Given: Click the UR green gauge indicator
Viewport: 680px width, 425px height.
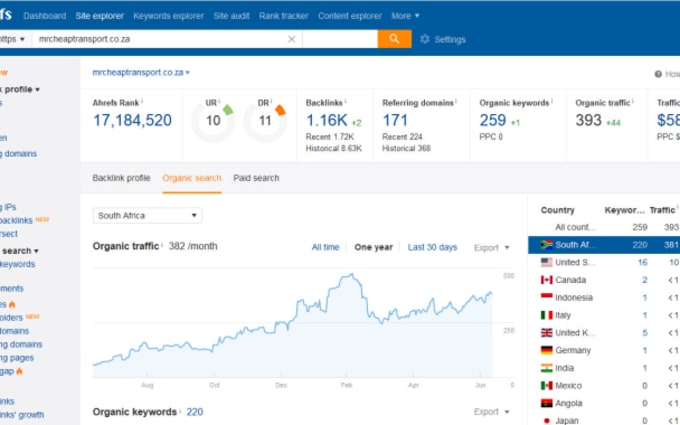Looking at the screenshot, I should coord(228,110).
